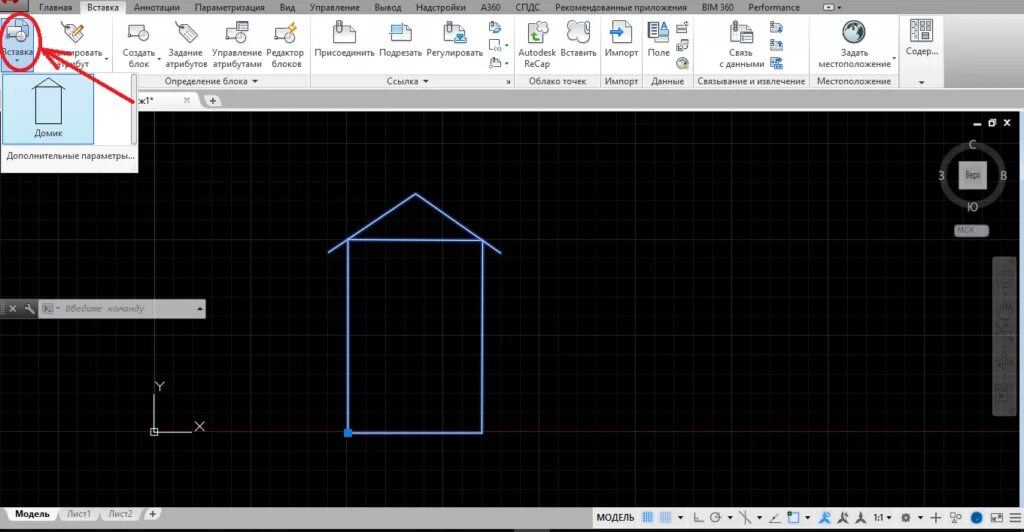The width and height of the screenshot is (1024, 532).
Task: Open the Параметризация ribbon tab
Action: pos(229,7)
